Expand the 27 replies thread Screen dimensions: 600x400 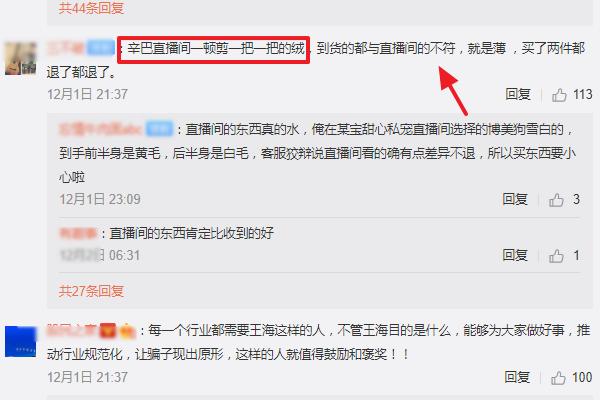pyautogui.click(x=91, y=291)
